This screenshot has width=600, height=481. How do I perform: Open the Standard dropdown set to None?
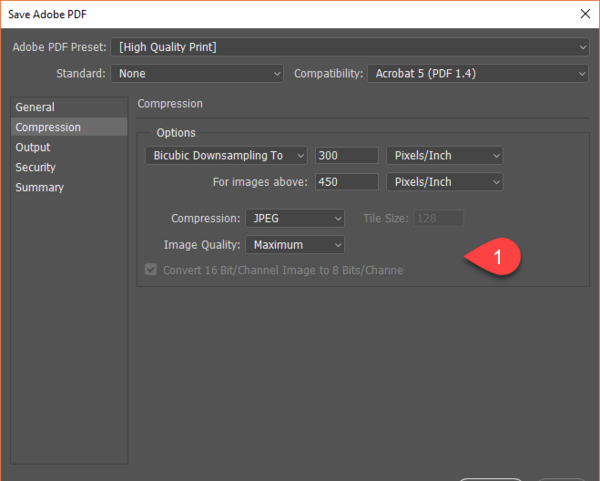197,73
